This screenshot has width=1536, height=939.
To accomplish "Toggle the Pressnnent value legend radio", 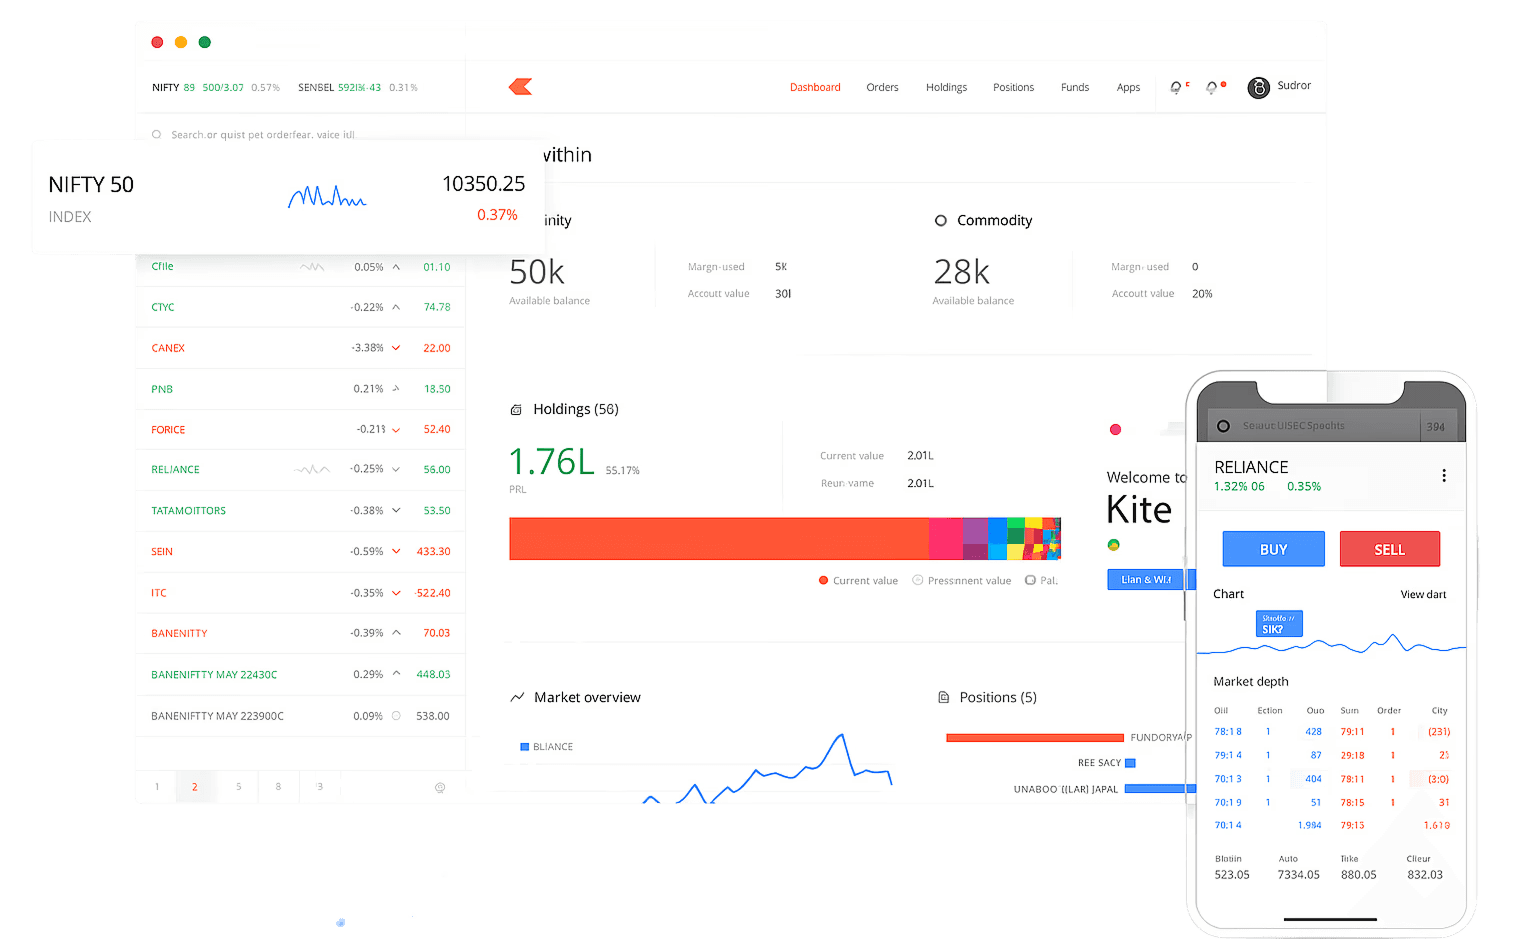I will coord(917,580).
